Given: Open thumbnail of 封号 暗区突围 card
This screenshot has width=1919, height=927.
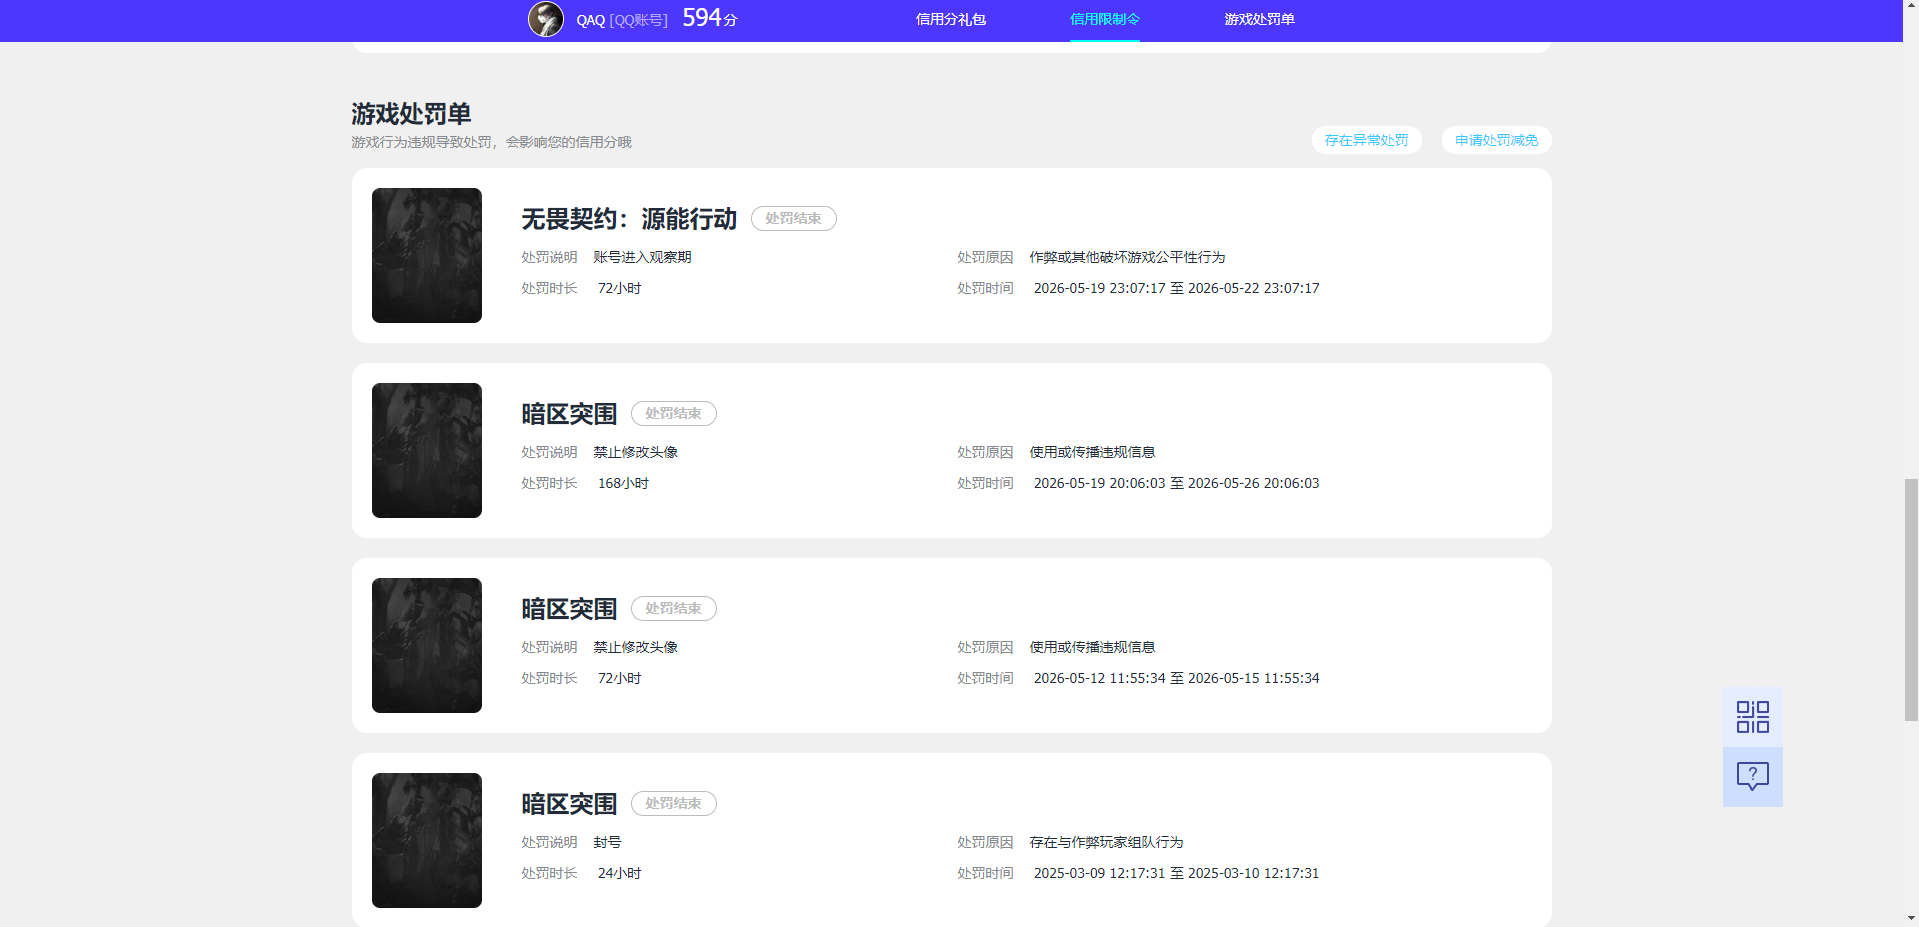Looking at the screenshot, I should [x=427, y=840].
